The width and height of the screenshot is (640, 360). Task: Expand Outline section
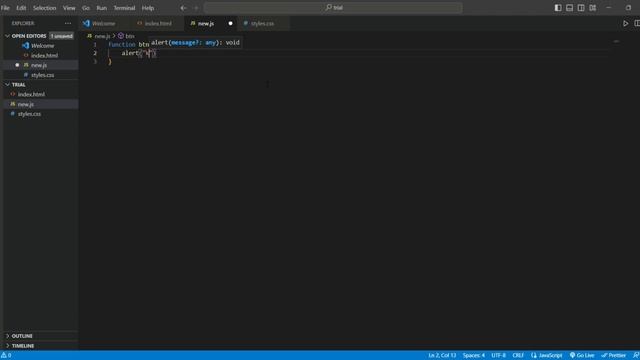coord(7,336)
